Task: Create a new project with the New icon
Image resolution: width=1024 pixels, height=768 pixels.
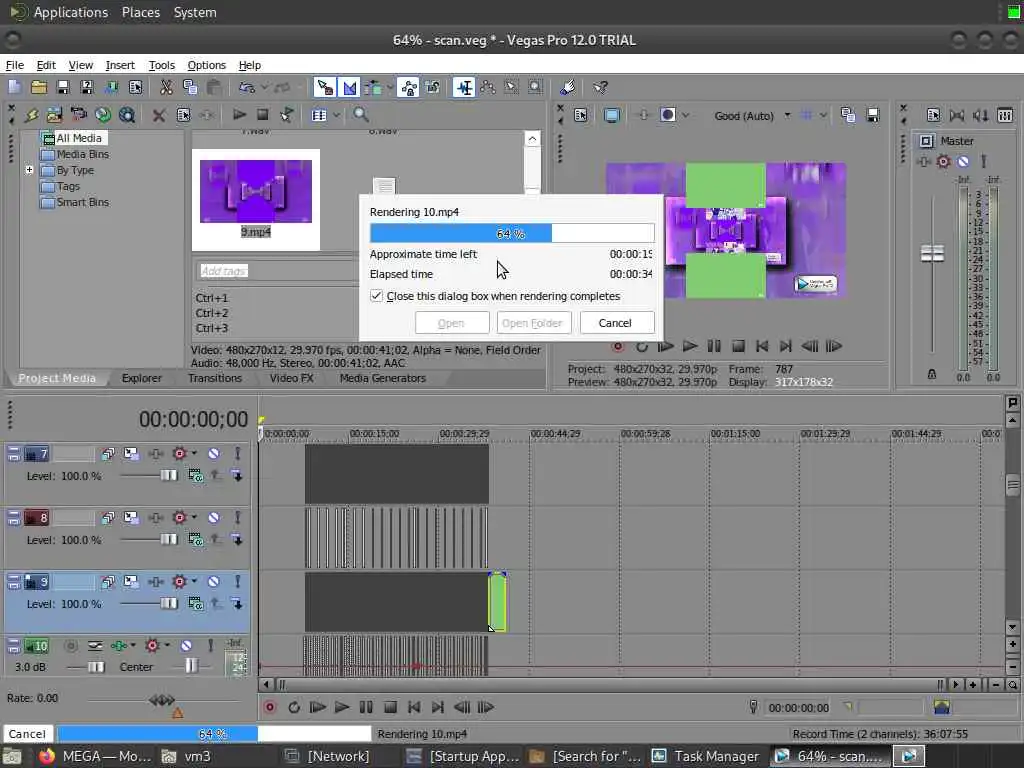Action: [x=14, y=87]
